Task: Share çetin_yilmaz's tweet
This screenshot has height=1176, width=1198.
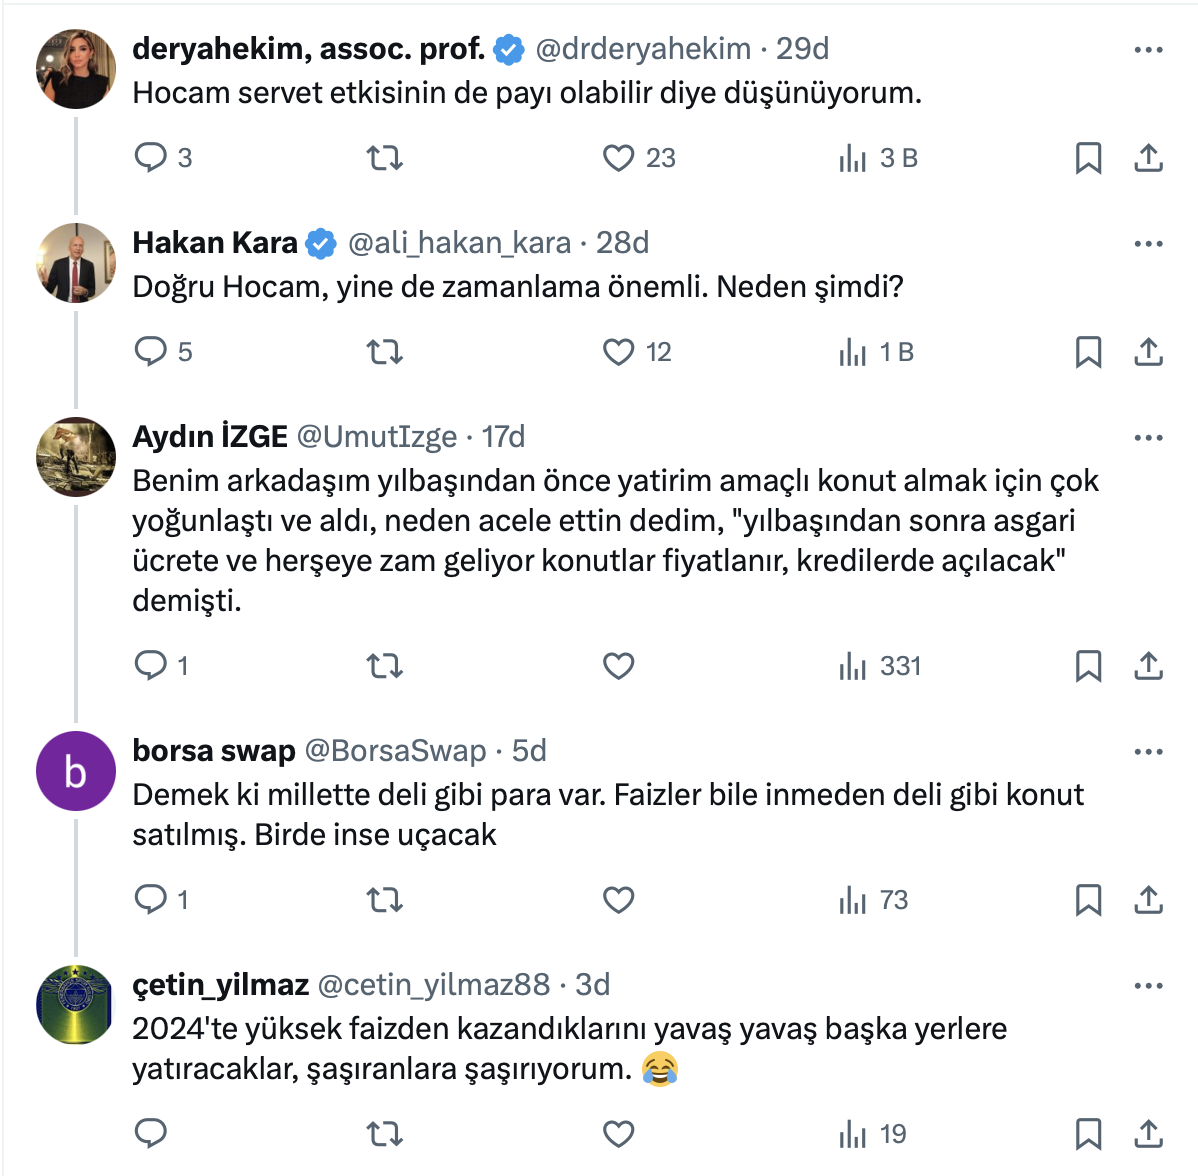Action: pos(1148,1134)
